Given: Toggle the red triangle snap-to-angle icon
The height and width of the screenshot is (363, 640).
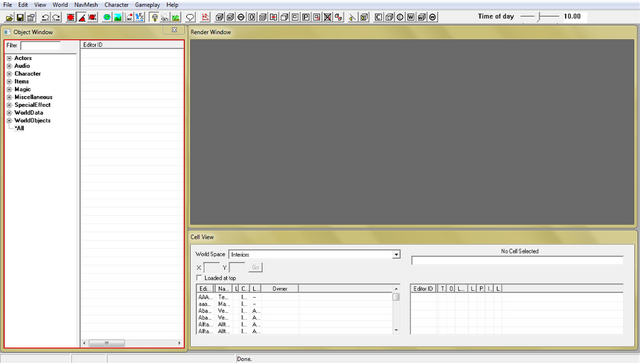Looking at the screenshot, I should [82, 17].
